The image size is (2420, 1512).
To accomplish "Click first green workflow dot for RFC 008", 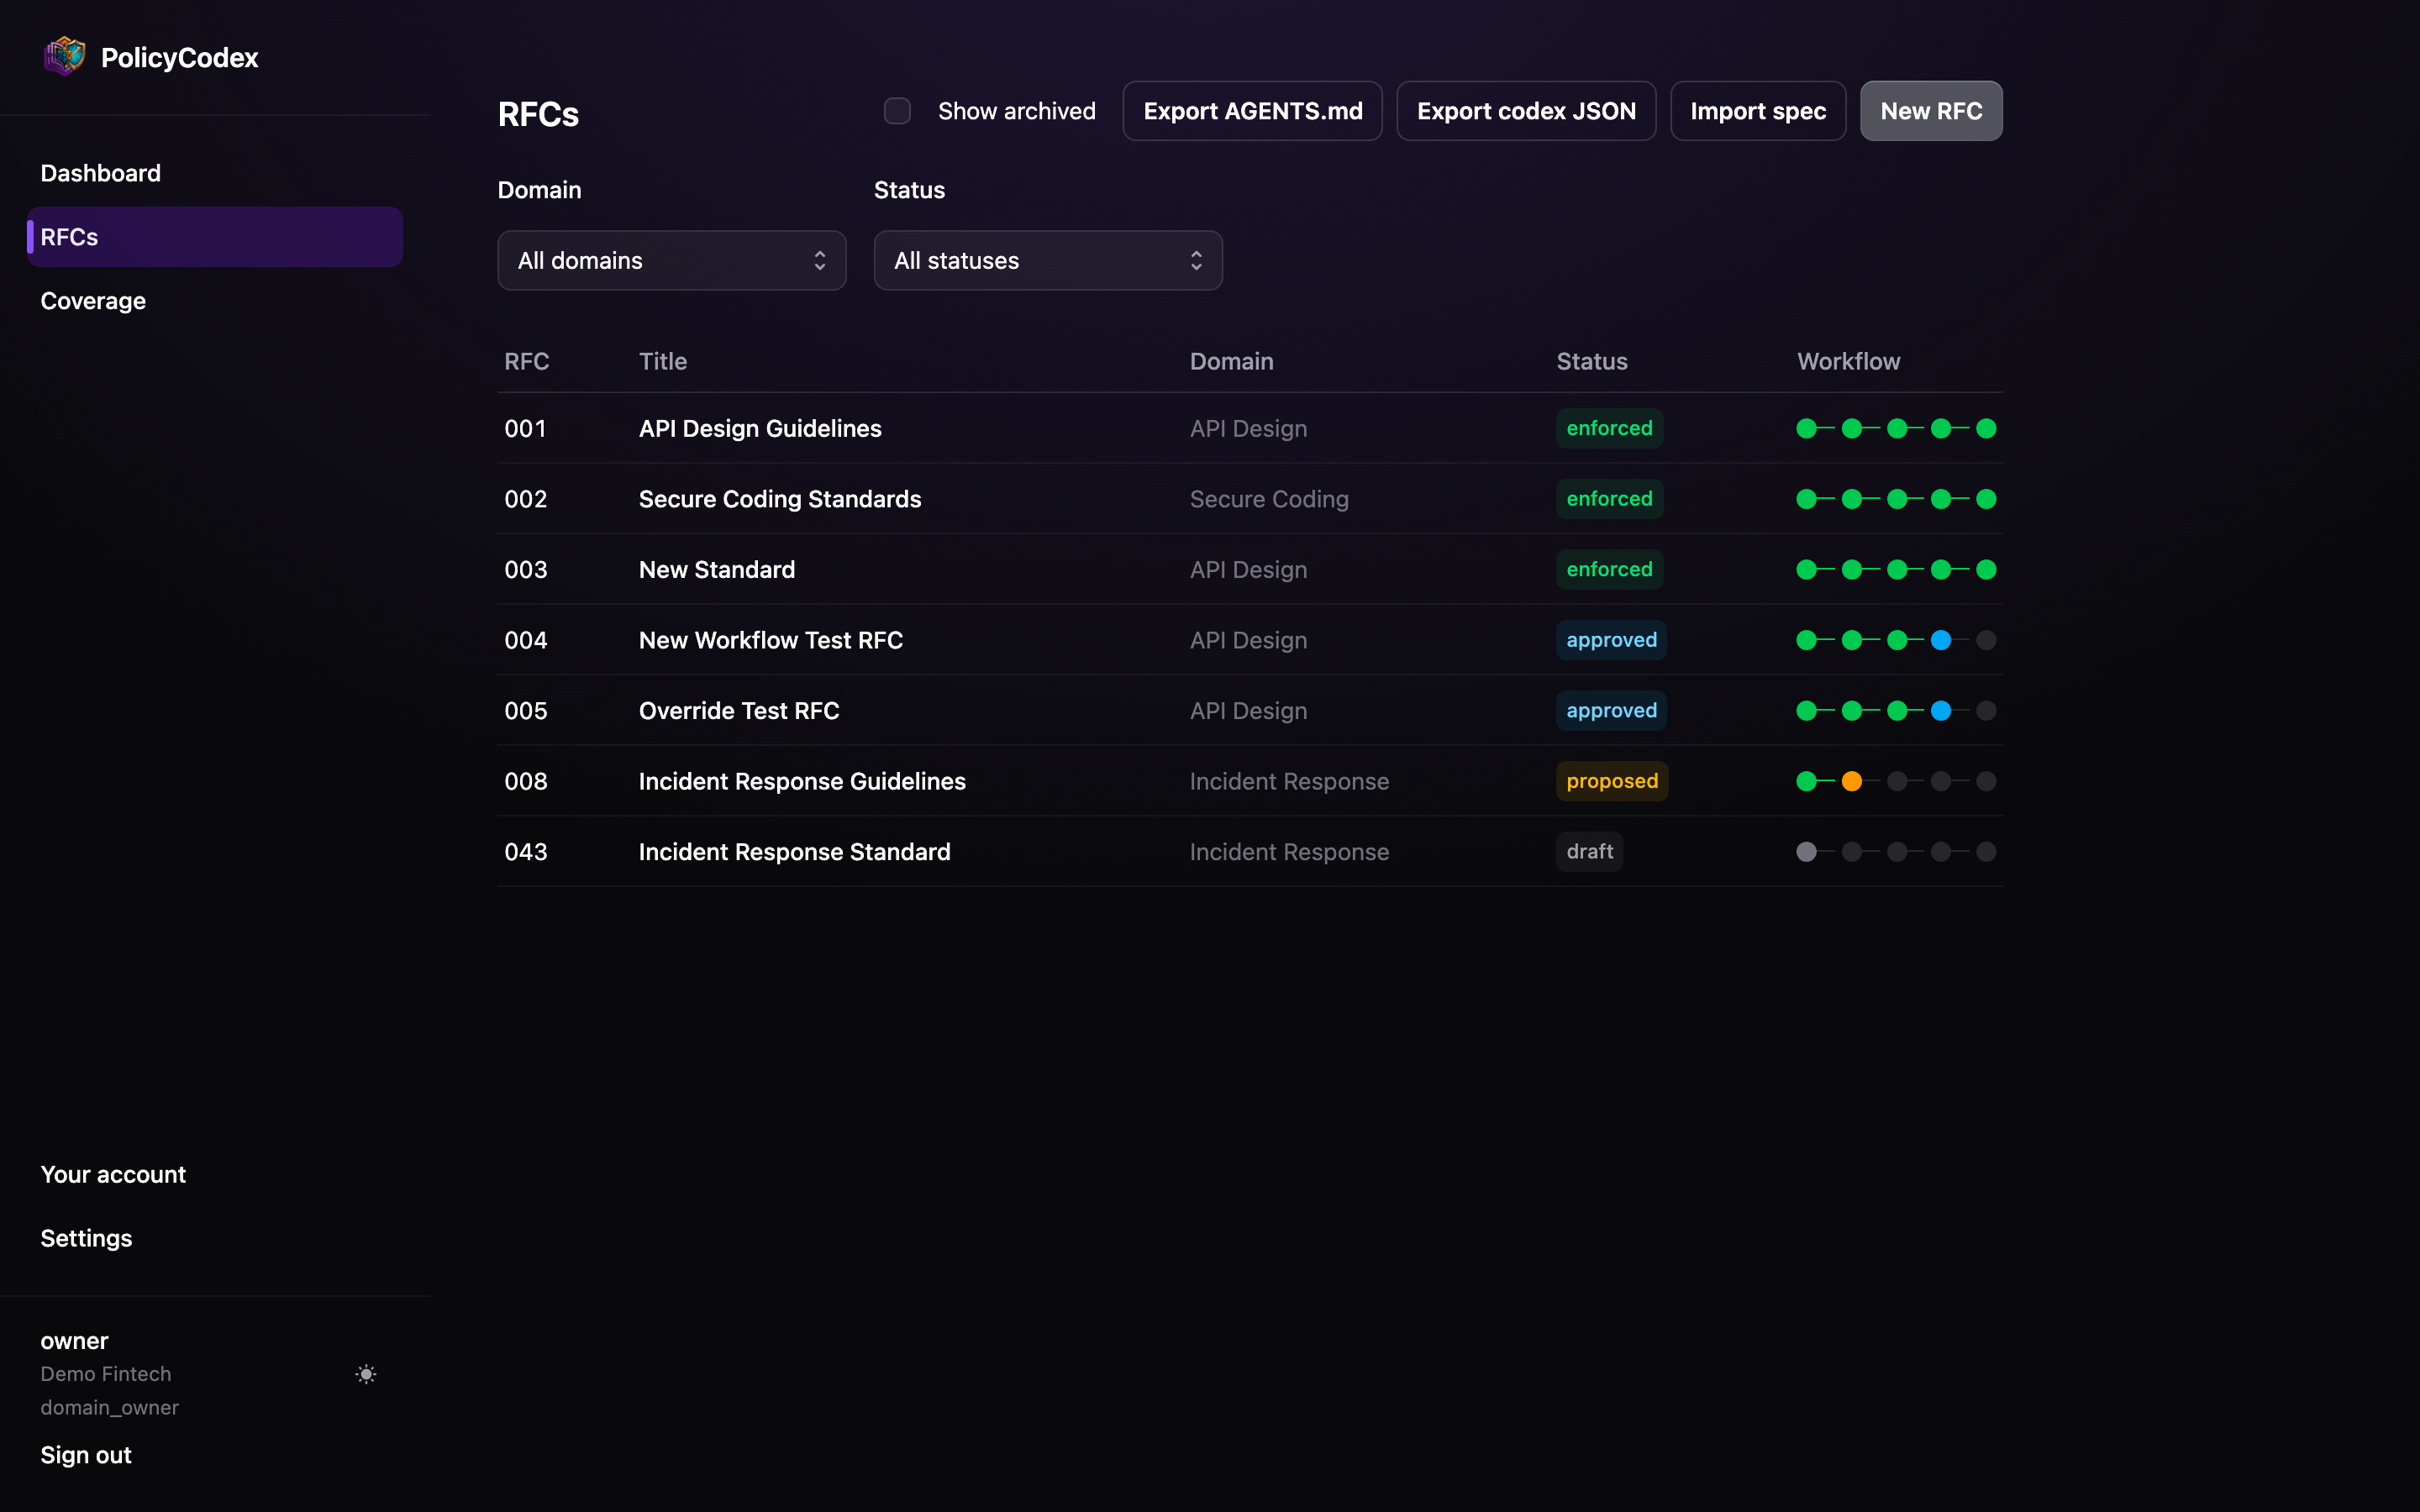I will click(x=1806, y=781).
